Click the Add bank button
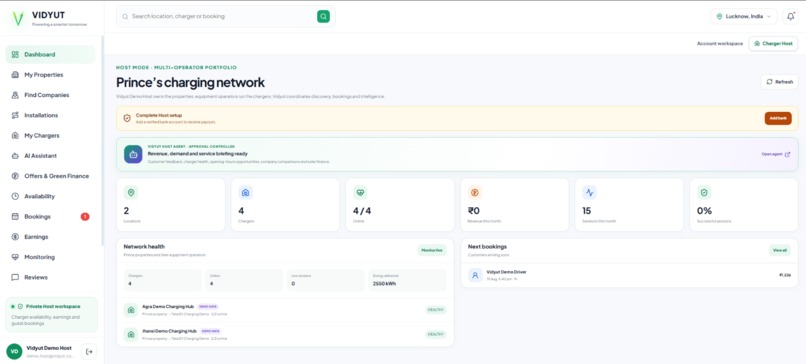Screen dimensions: 806x364 pos(778,118)
